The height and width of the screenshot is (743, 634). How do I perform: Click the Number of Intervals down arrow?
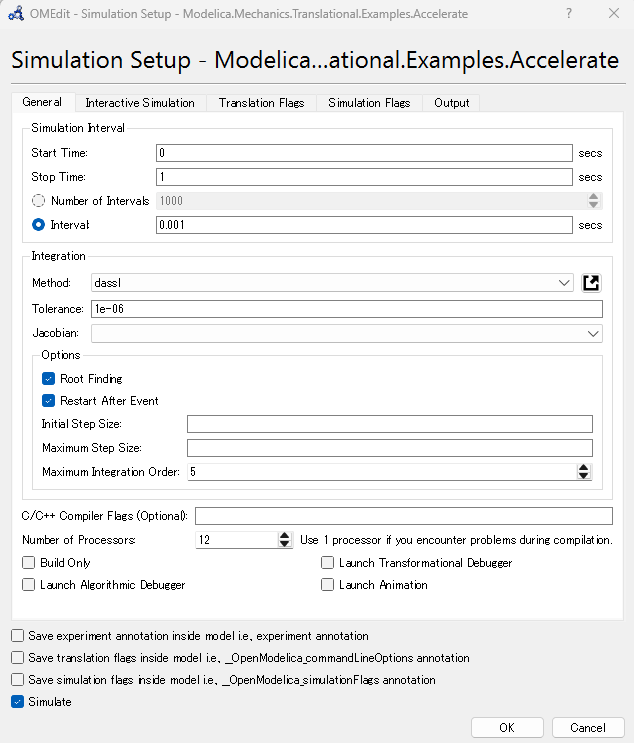pos(593,205)
